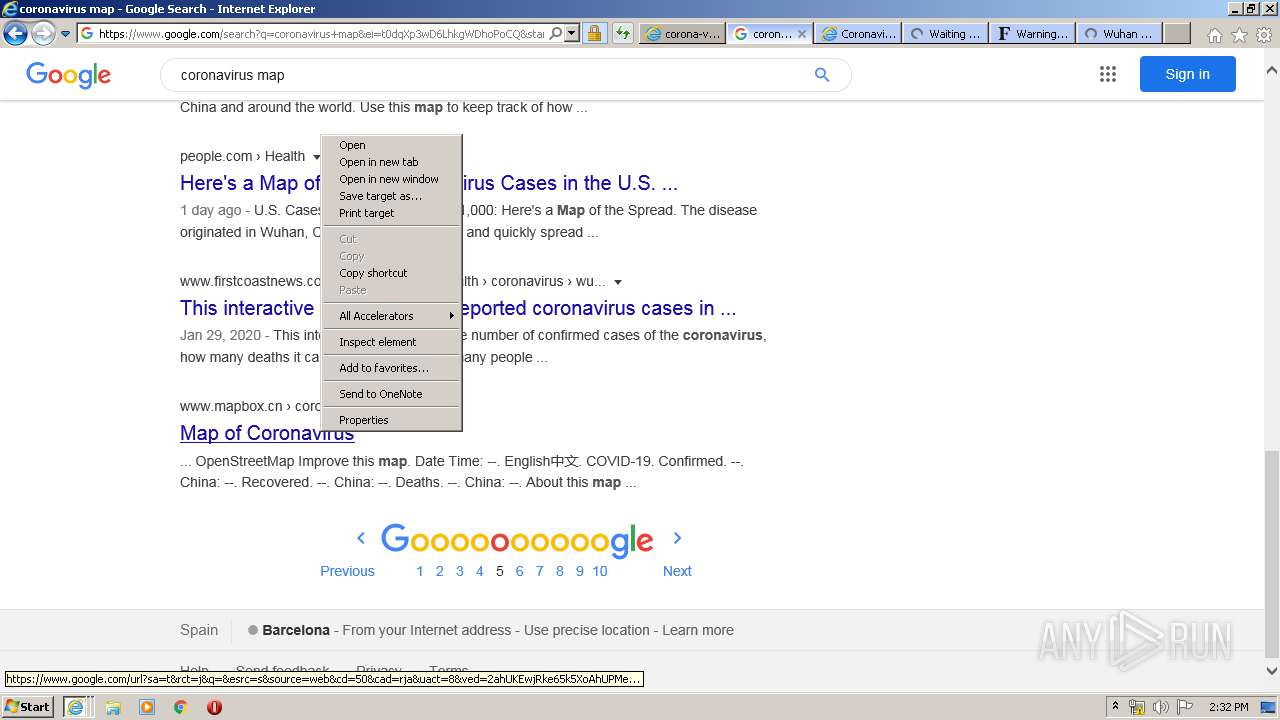
Task: Expand the All Accelerators submenu
Action: click(x=391, y=316)
